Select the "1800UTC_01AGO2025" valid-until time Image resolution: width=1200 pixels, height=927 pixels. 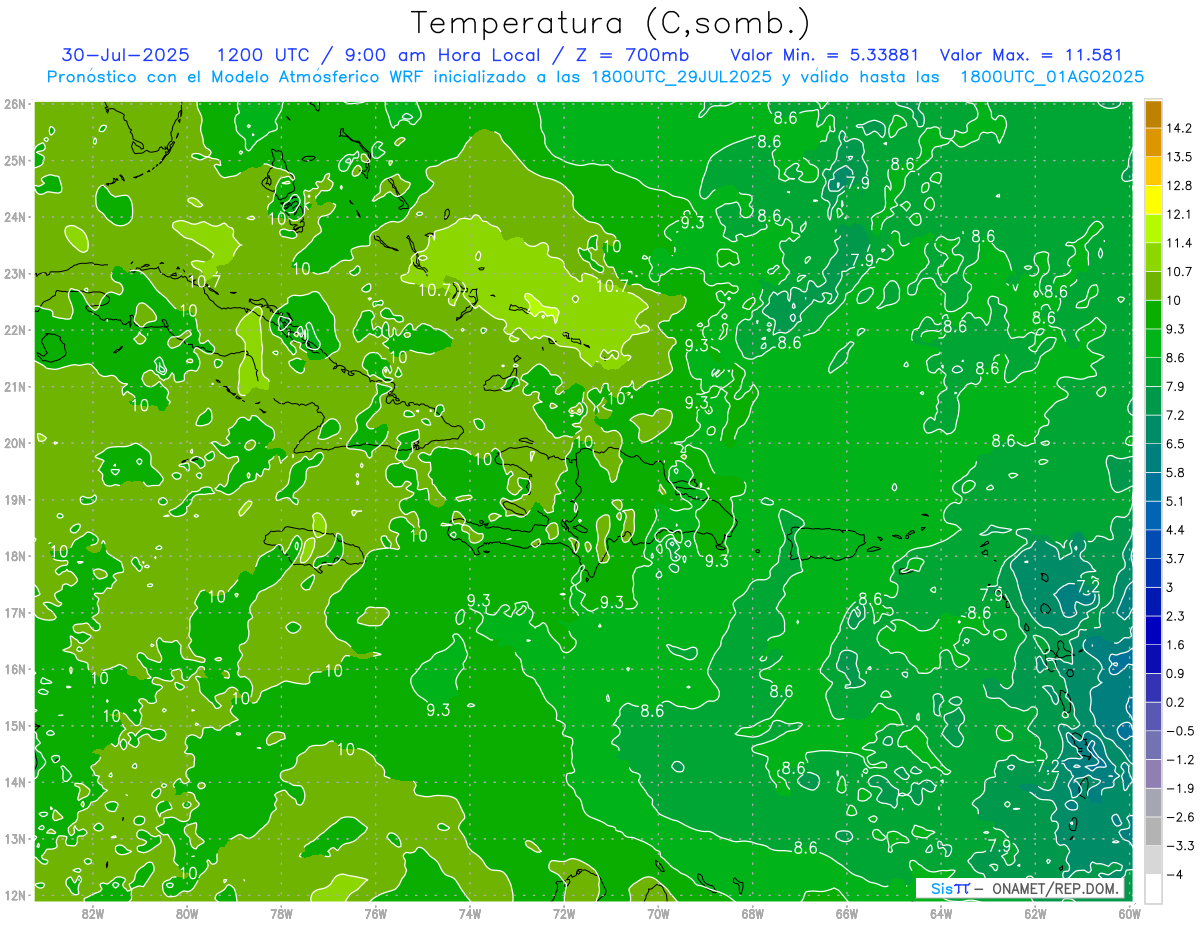(1052, 77)
